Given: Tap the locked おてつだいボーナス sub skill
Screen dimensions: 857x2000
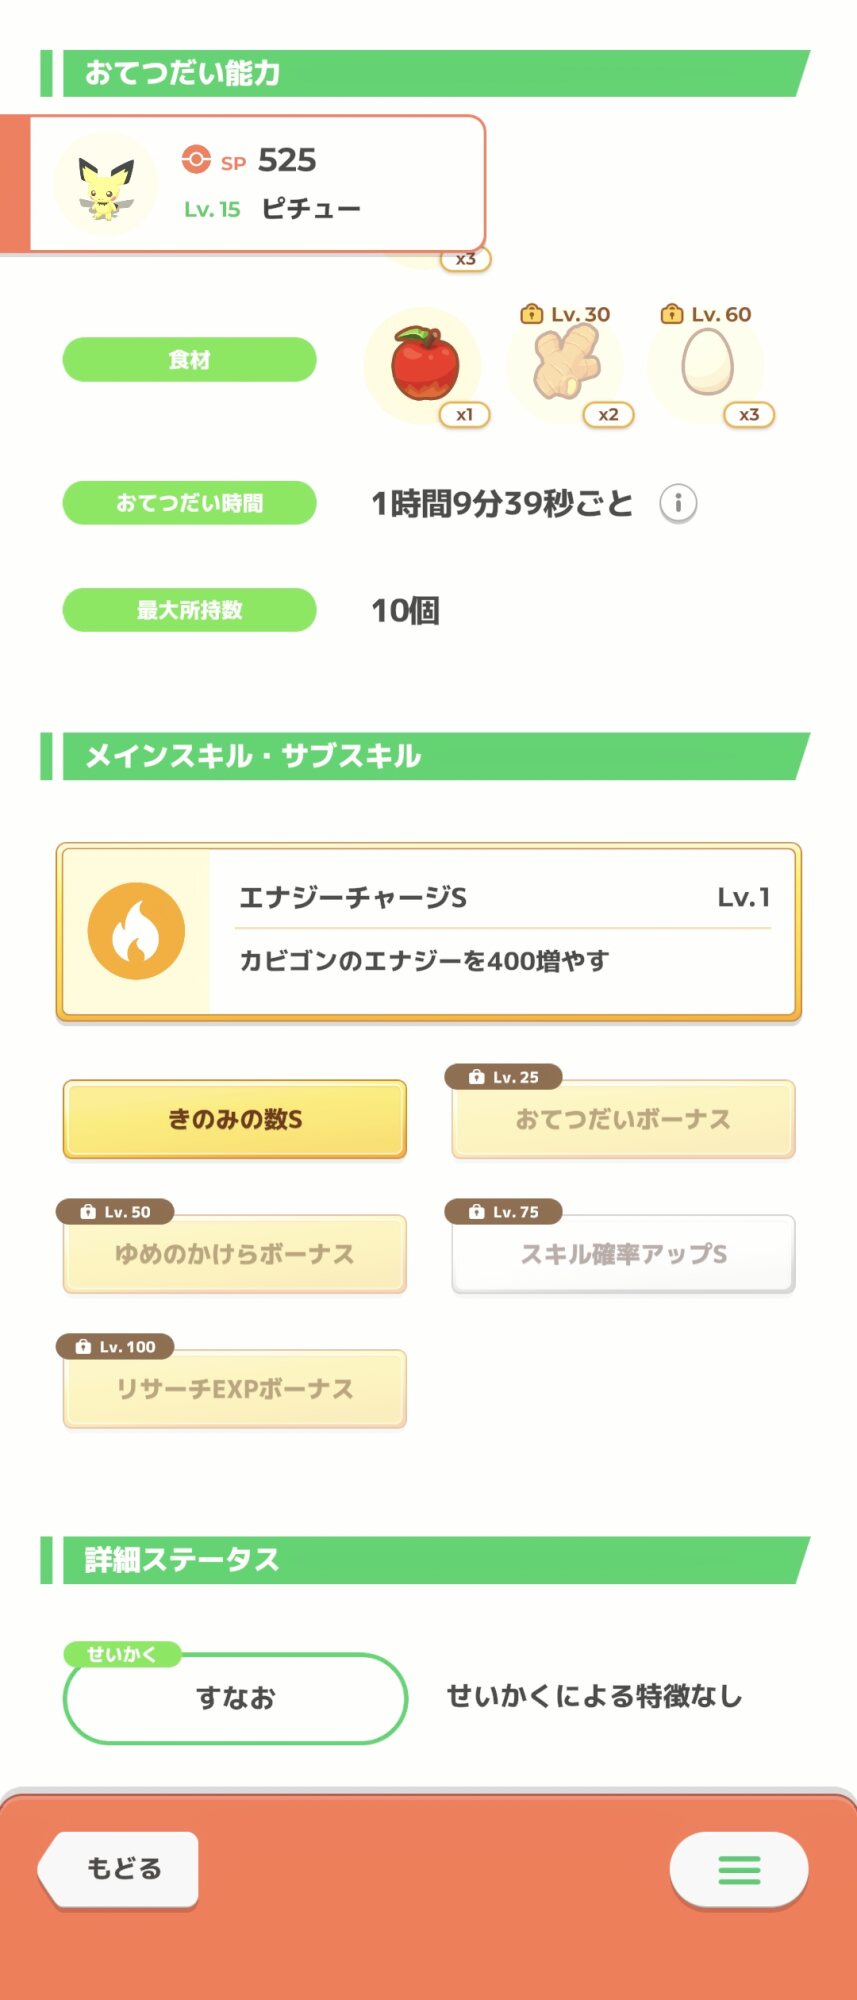Looking at the screenshot, I should [x=623, y=1119].
